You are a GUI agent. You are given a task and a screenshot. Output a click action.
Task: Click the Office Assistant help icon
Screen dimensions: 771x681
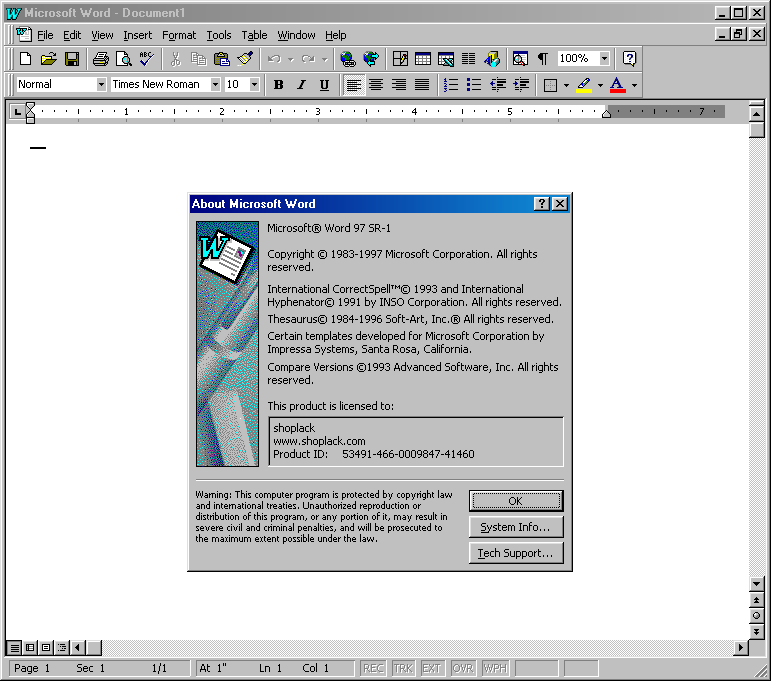point(629,59)
